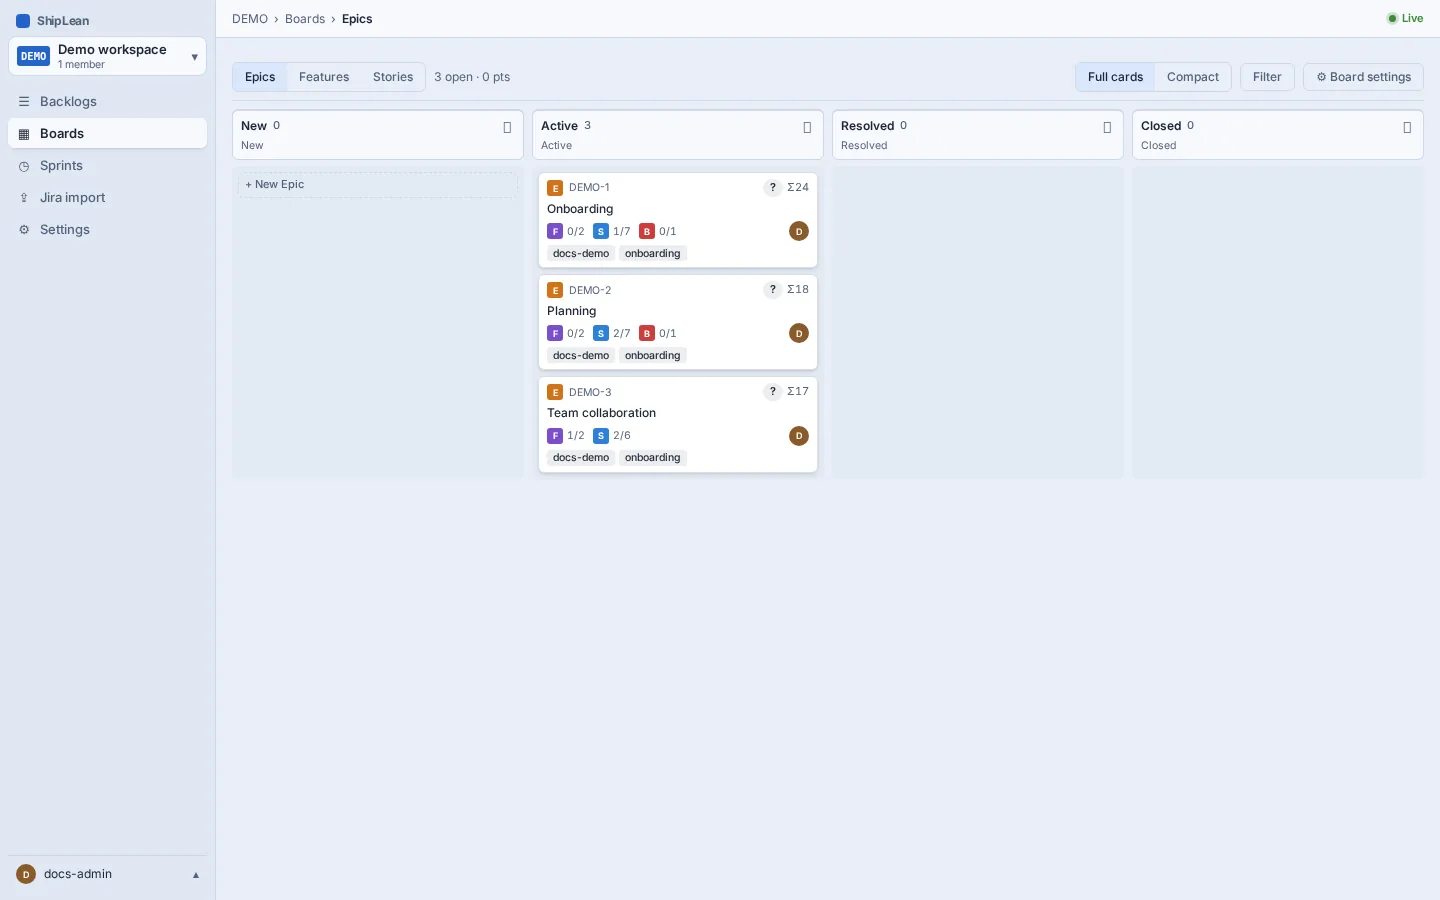Click the DEMO-3 issue key
The image size is (1440, 900).
point(590,392)
